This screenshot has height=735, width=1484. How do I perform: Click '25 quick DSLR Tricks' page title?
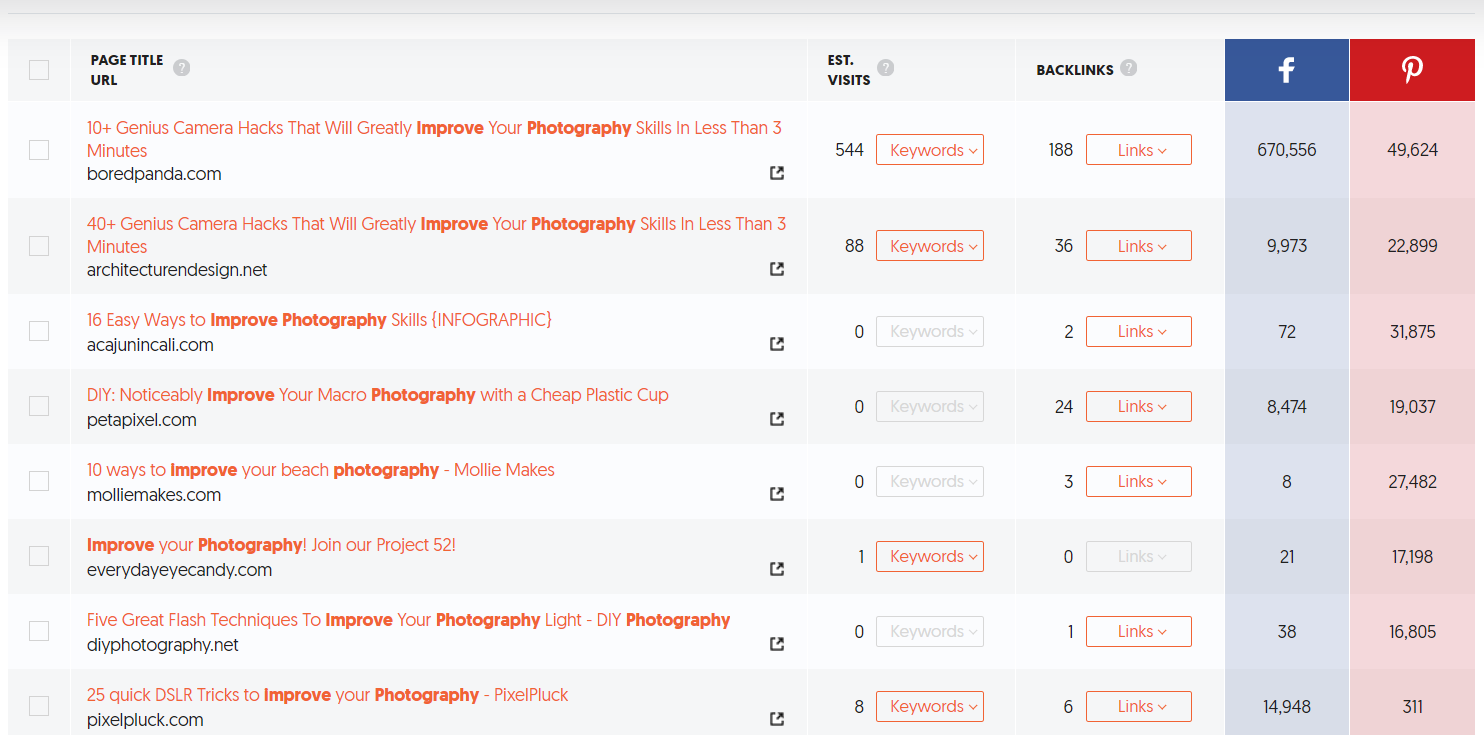327,695
